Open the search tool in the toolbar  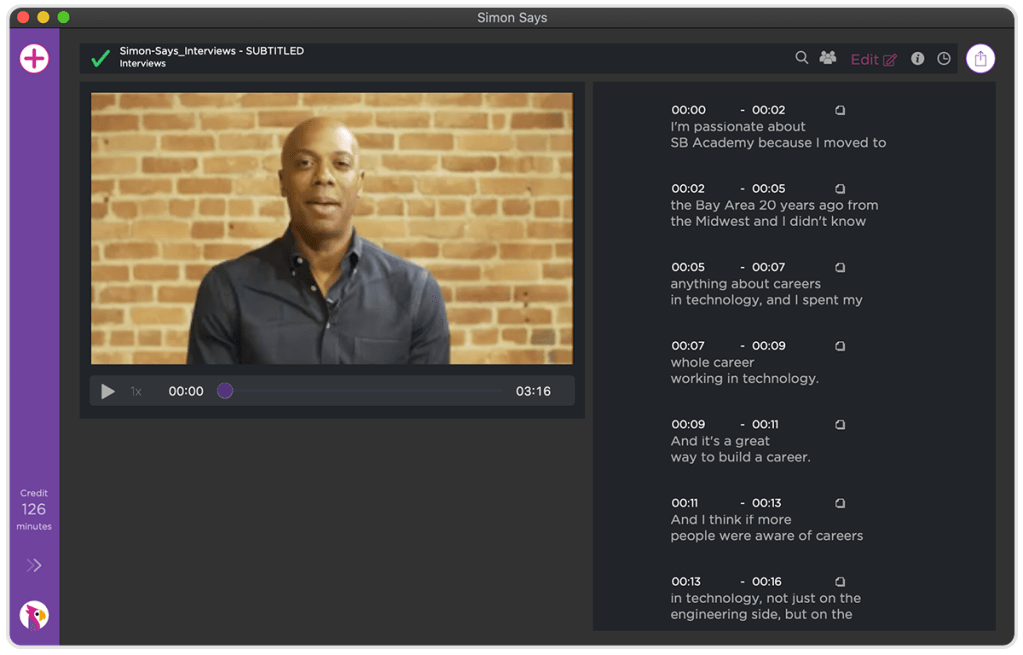[x=801, y=58]
